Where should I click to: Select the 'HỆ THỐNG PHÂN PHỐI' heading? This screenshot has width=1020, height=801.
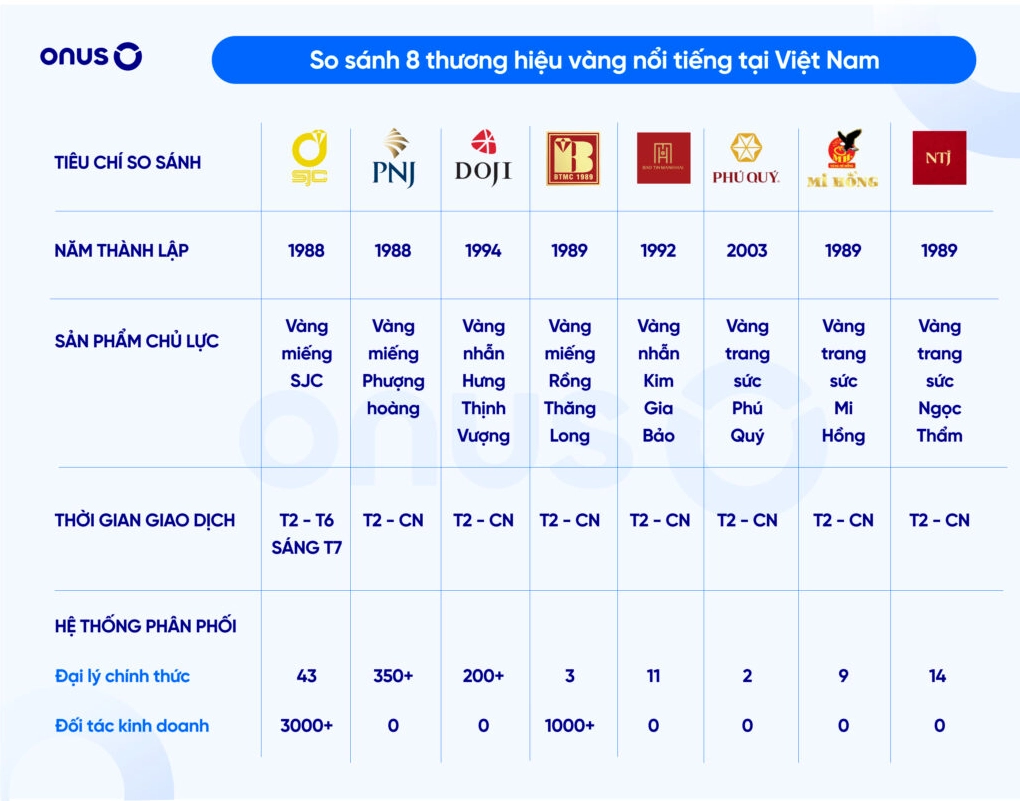click(x=145, y=627)
